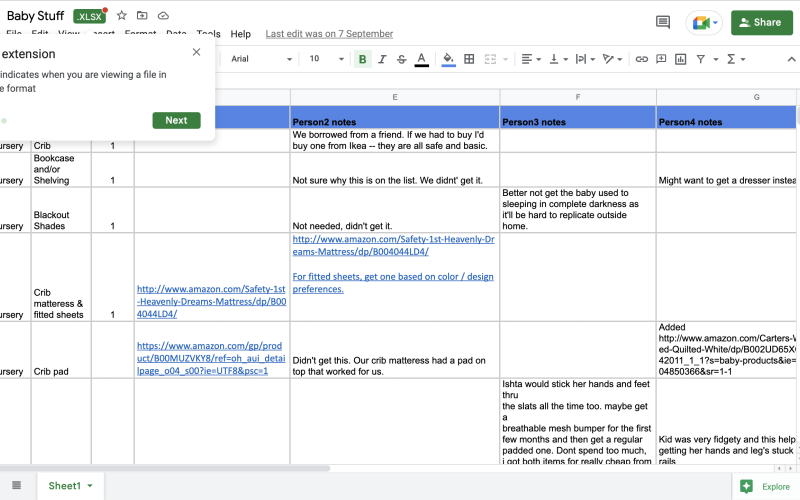Open the Last edit was on 7 September link

point(329,34)
